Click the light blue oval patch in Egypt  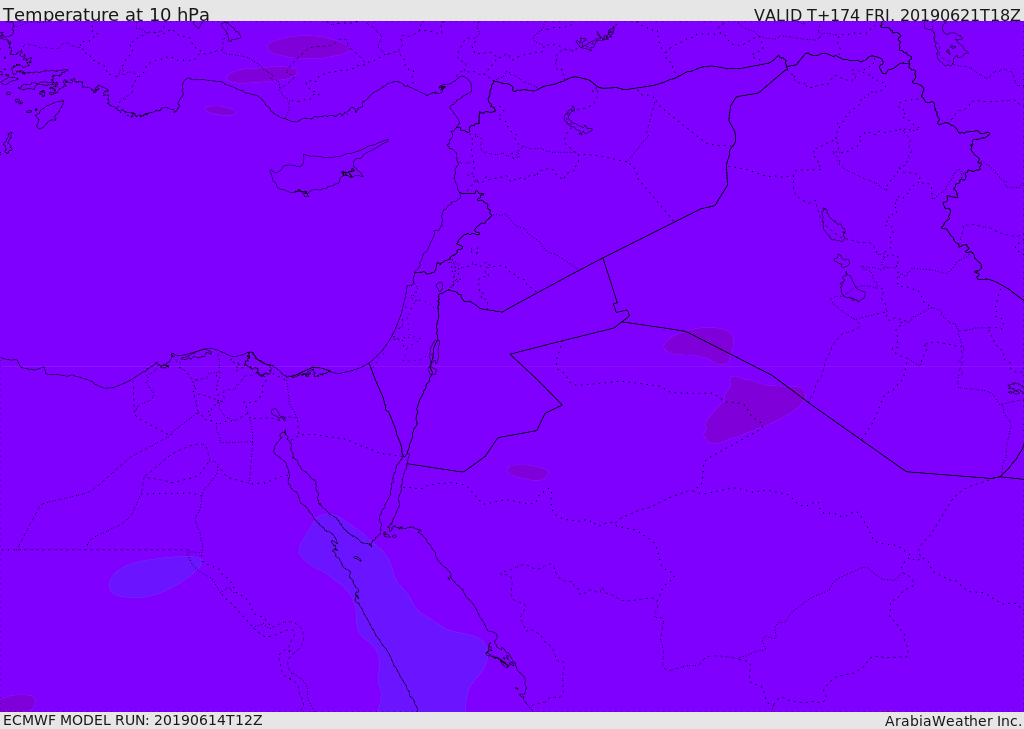(x=155, y=576)
